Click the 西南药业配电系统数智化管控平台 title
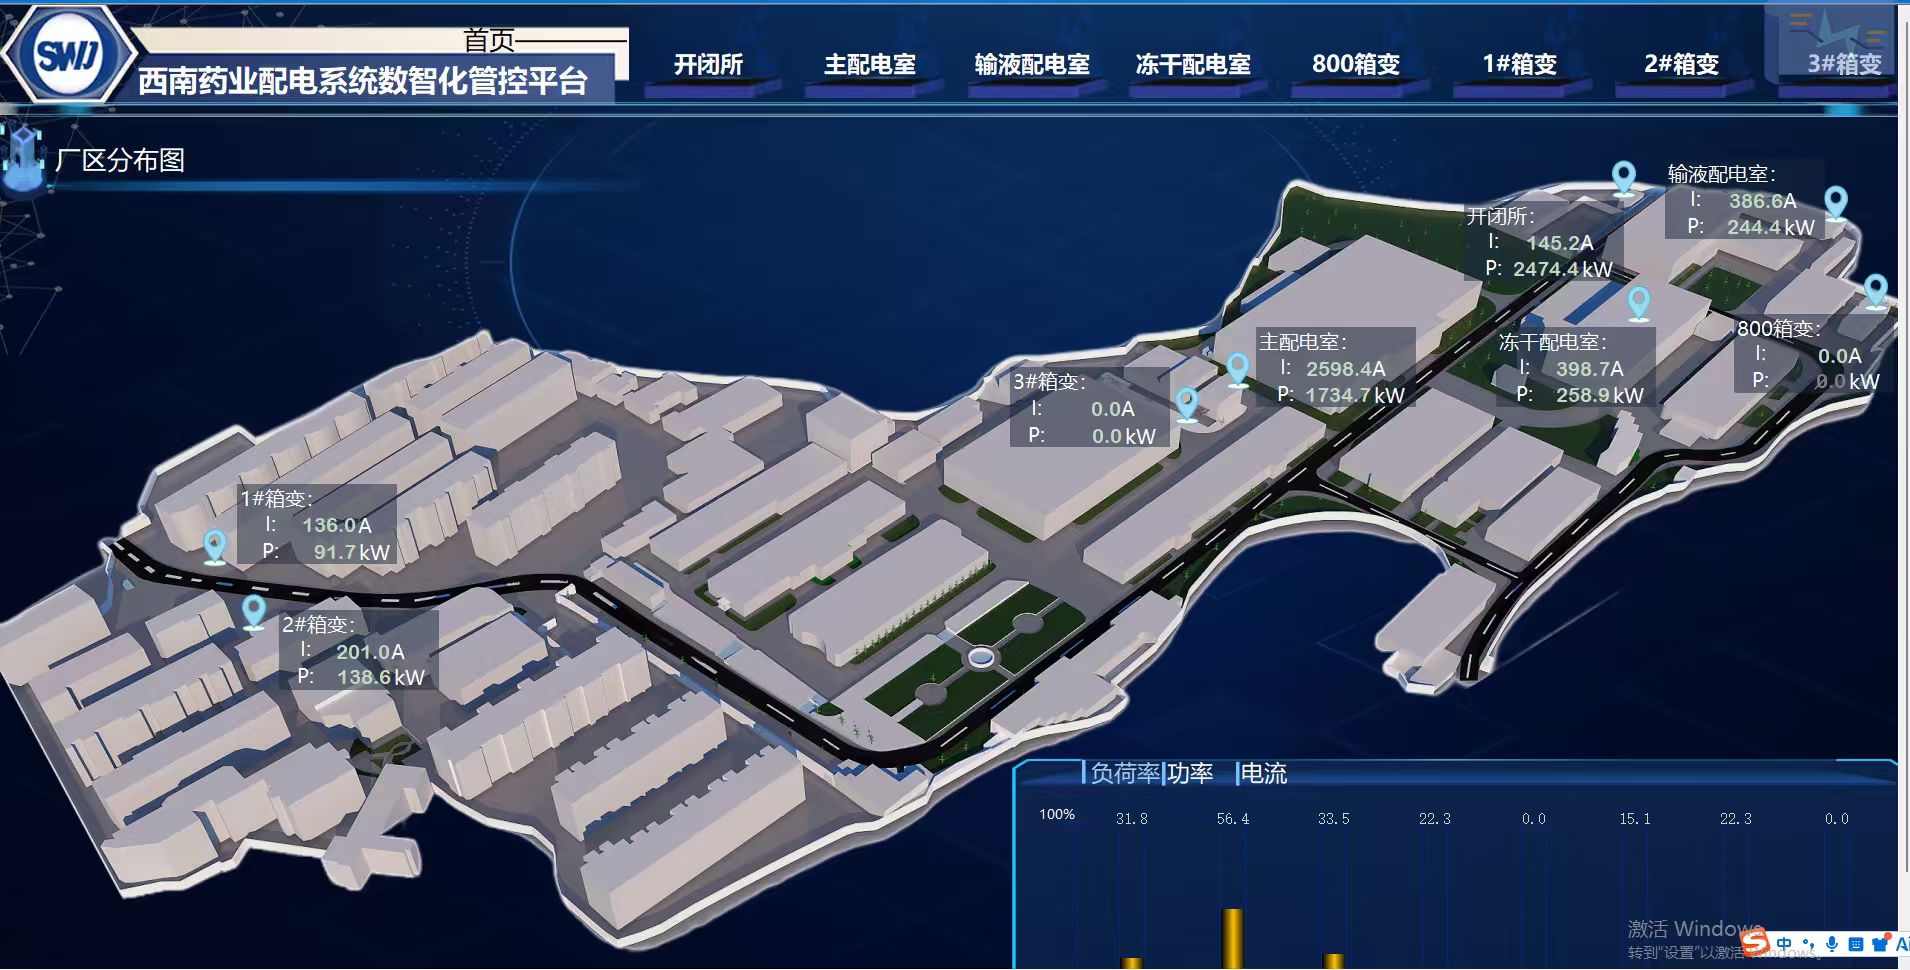Screen dimensions: 1910x970 [362, 80]
